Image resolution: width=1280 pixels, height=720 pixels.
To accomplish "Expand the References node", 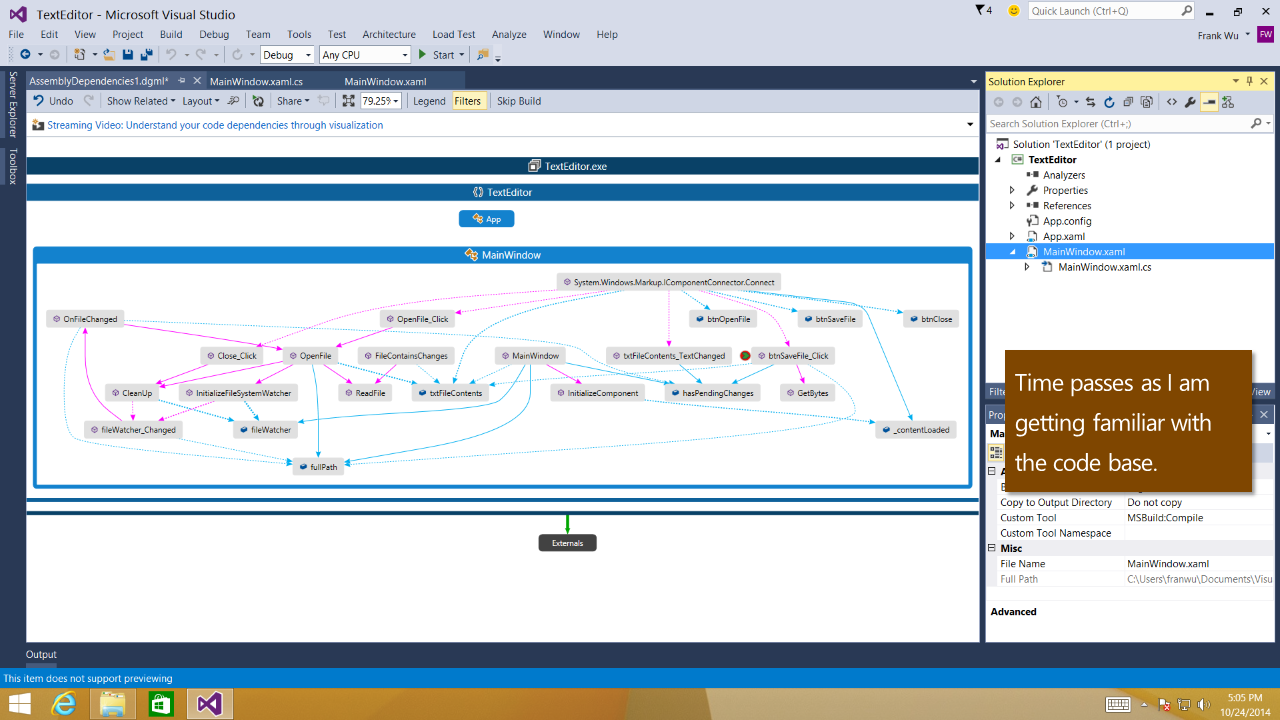I will [x=1012, y=205].
